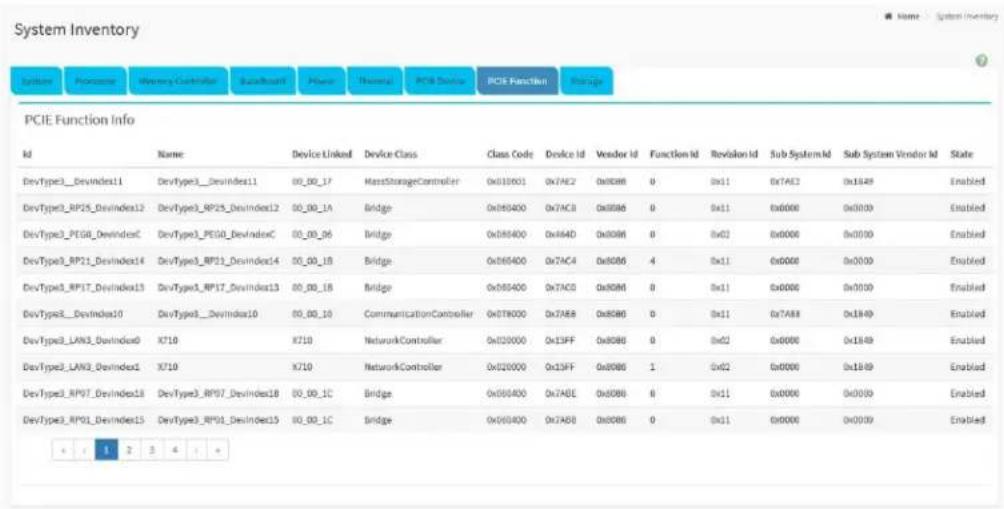Click the 00_00_16 device linked cell
1004x509 pixels.
(312, 314)
